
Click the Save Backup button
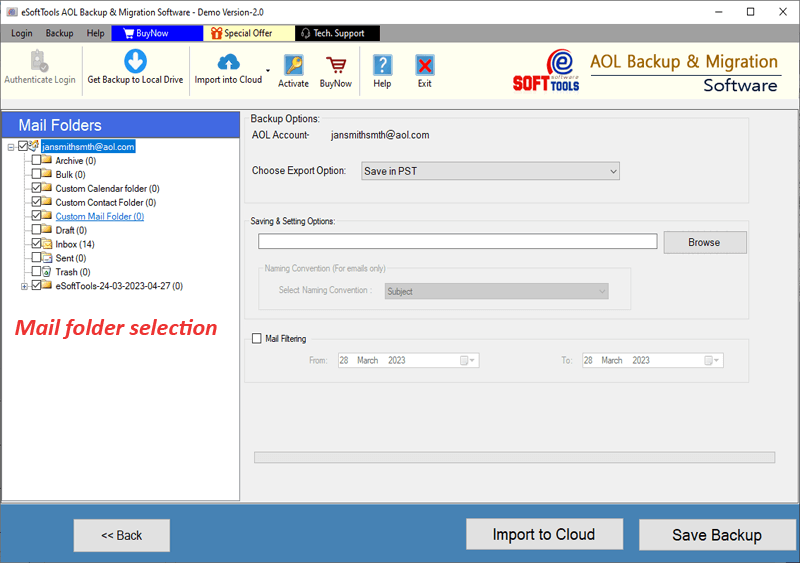(x=717, y=535)
